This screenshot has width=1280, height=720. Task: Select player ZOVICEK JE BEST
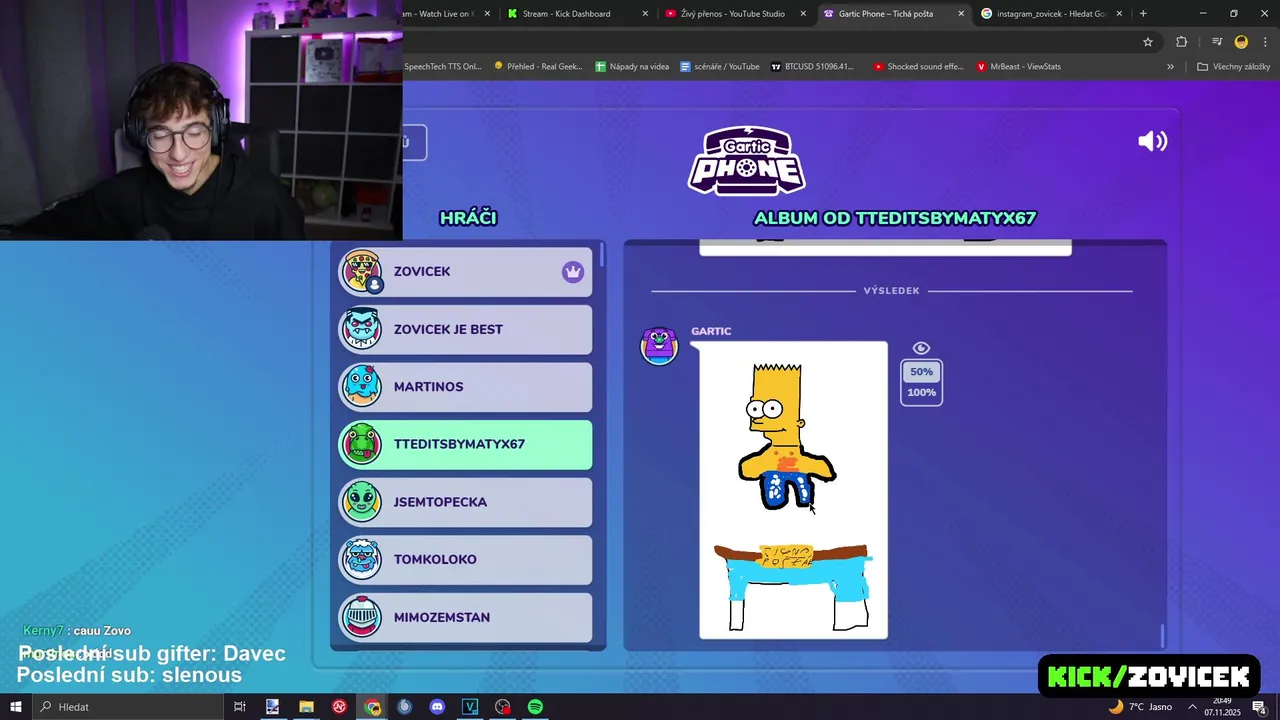coord(465,329)
